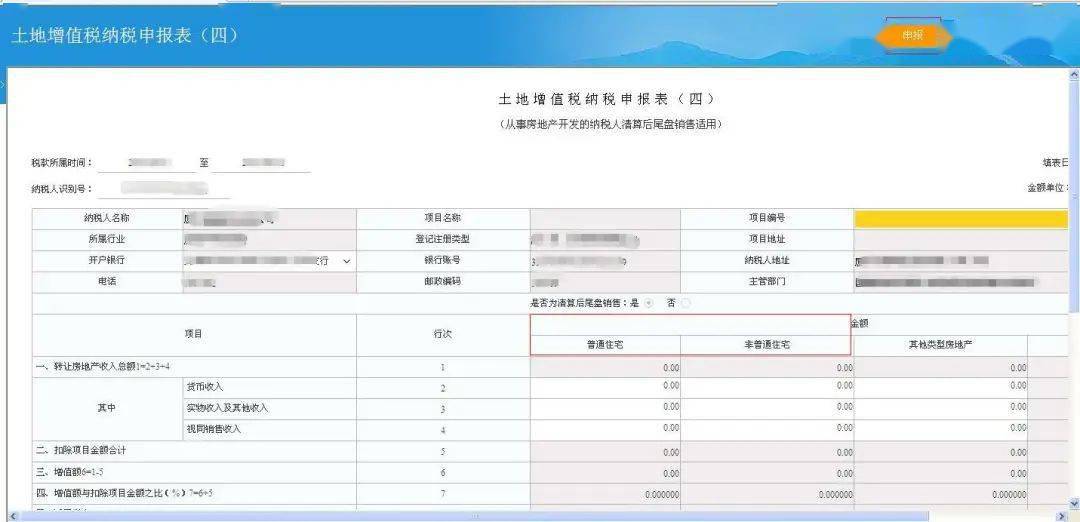The width and height of the screenshot is (1080, 522).
Task: Open the 开户银行 dropdown
Action: 269,261
